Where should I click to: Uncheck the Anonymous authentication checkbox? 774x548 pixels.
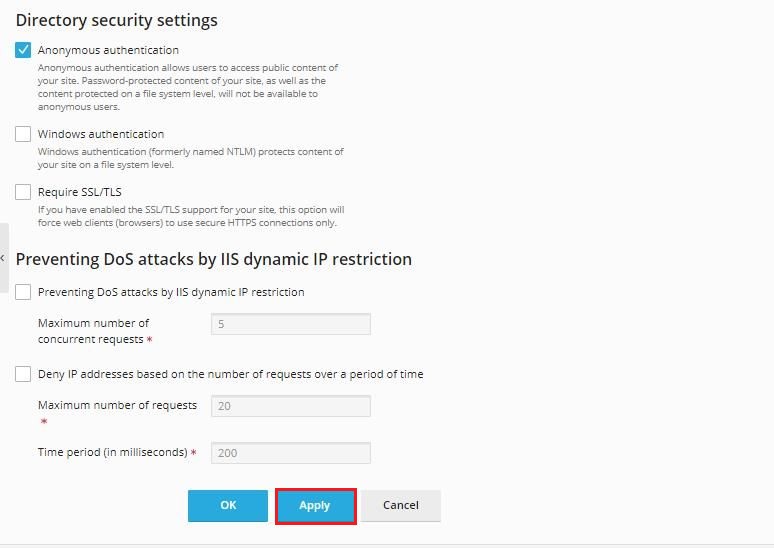[x=23, y=50]
